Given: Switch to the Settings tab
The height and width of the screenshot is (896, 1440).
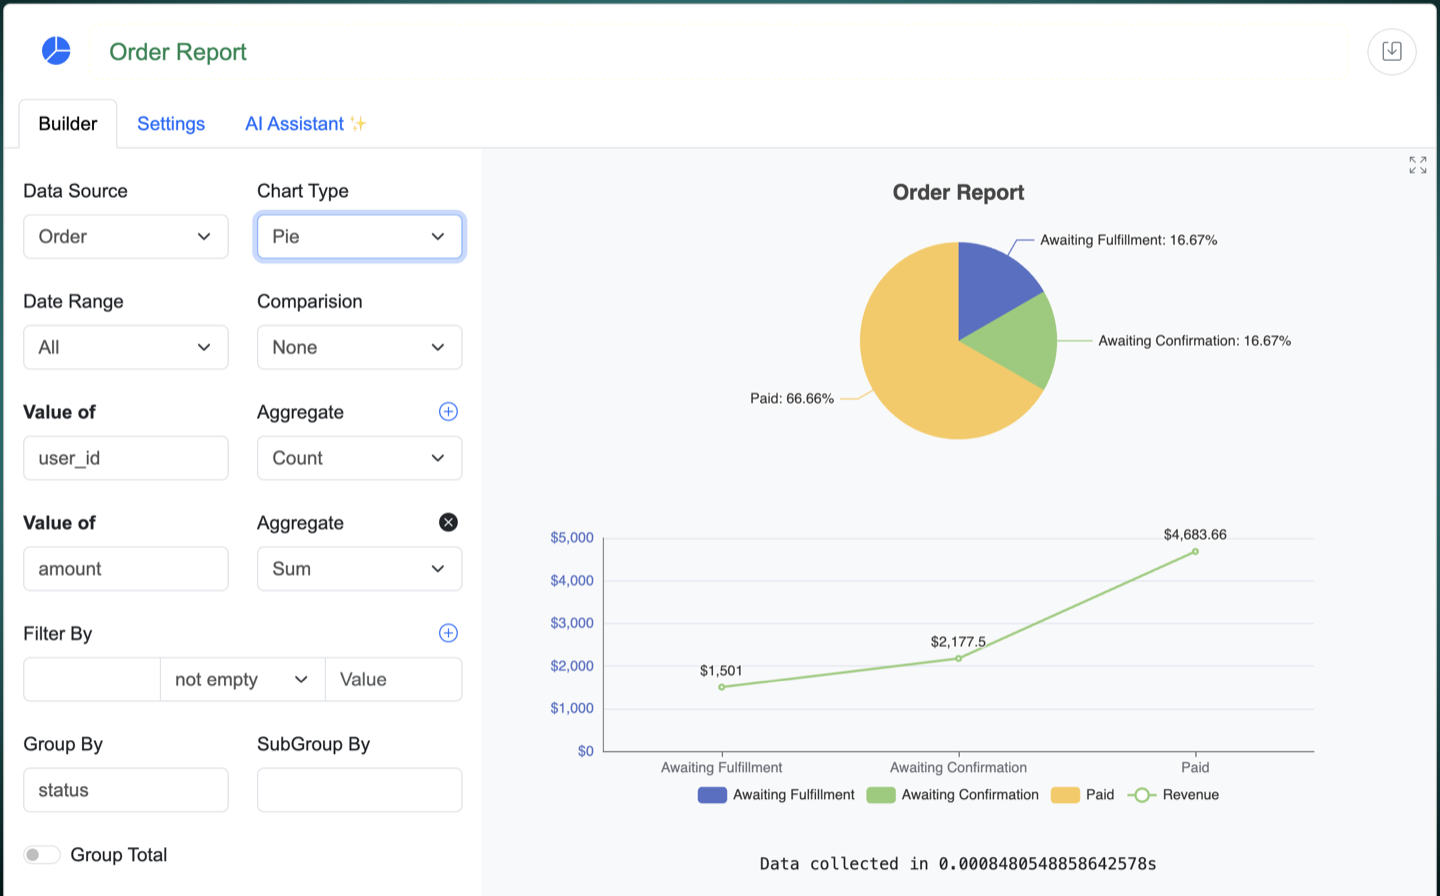Looking at the screenshot, I should click(171, 124).
